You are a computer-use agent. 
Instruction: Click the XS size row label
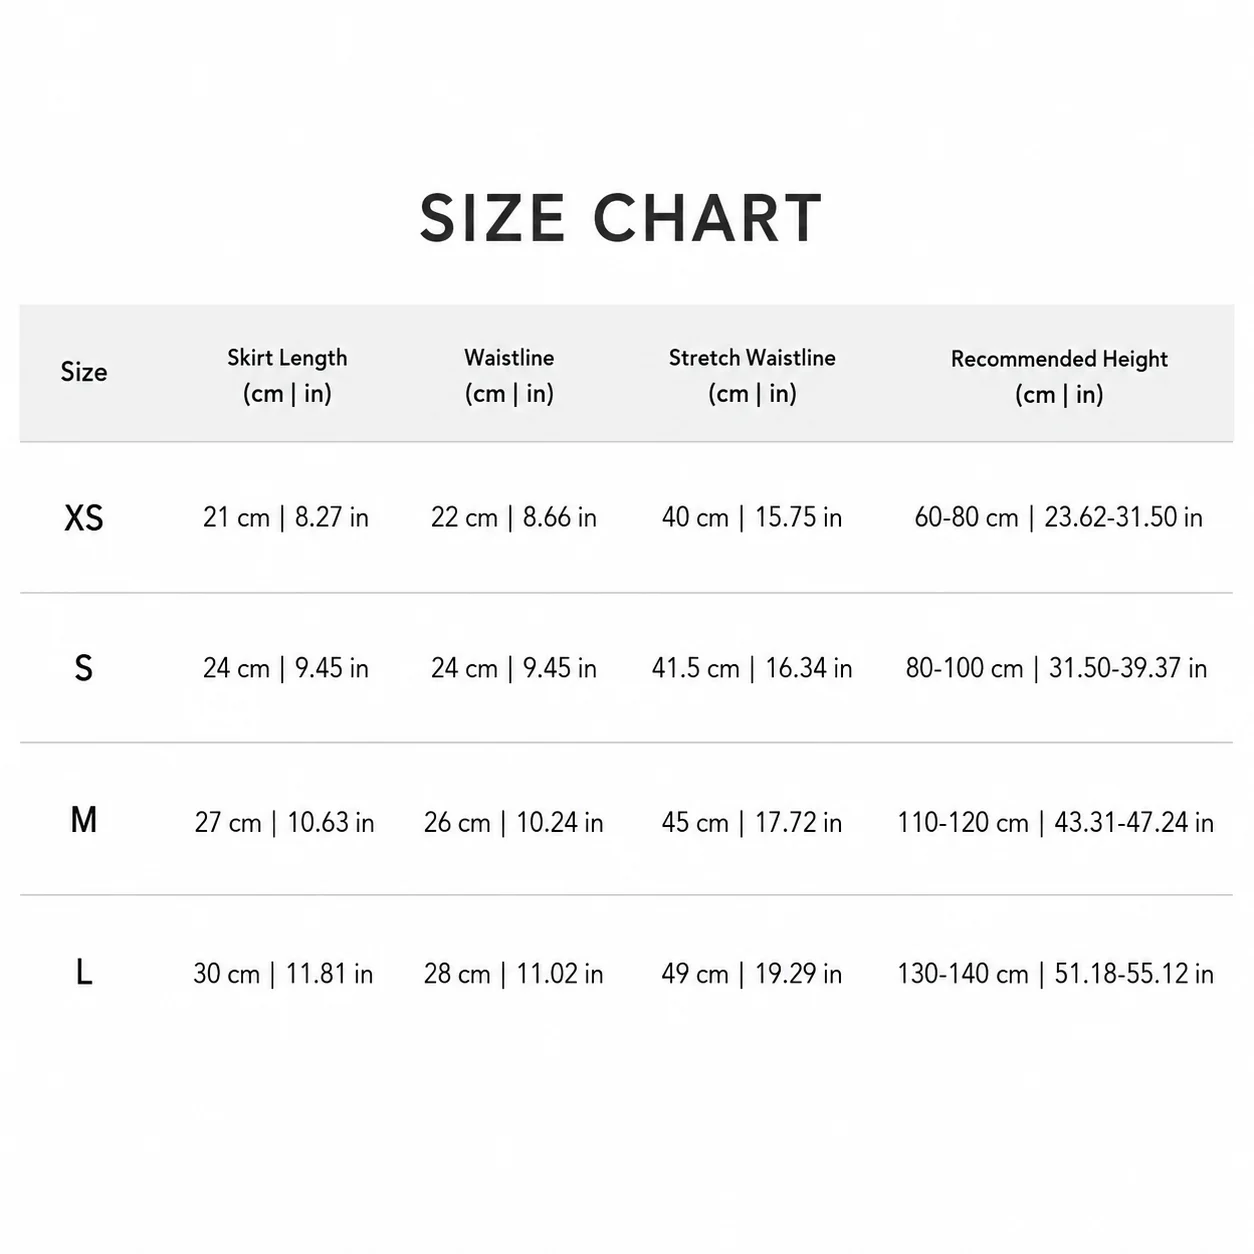coord(84,518)
